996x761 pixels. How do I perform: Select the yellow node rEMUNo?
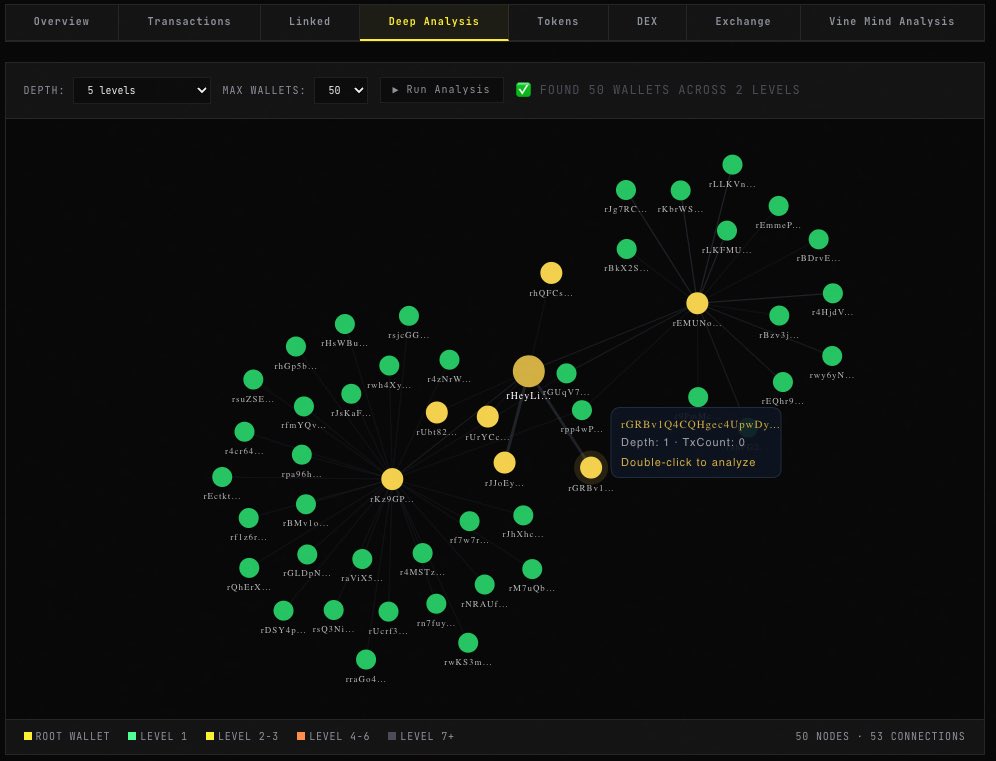(x=697, y=303)
